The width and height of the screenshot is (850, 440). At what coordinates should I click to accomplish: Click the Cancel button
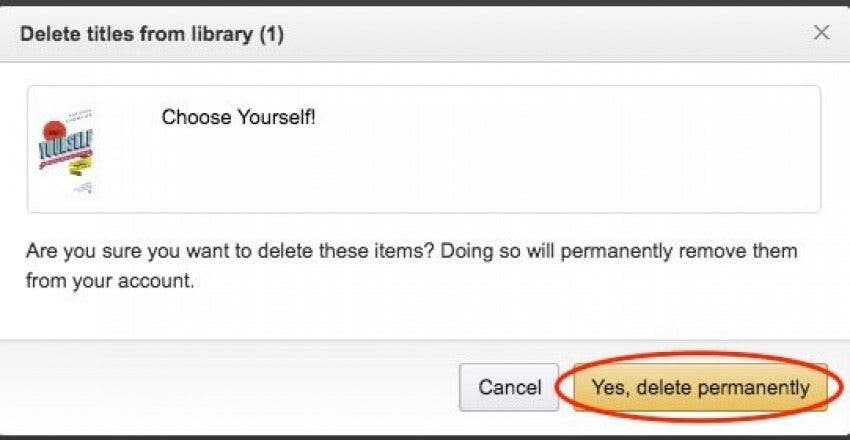pyautogui.click(x=509, y=387)
